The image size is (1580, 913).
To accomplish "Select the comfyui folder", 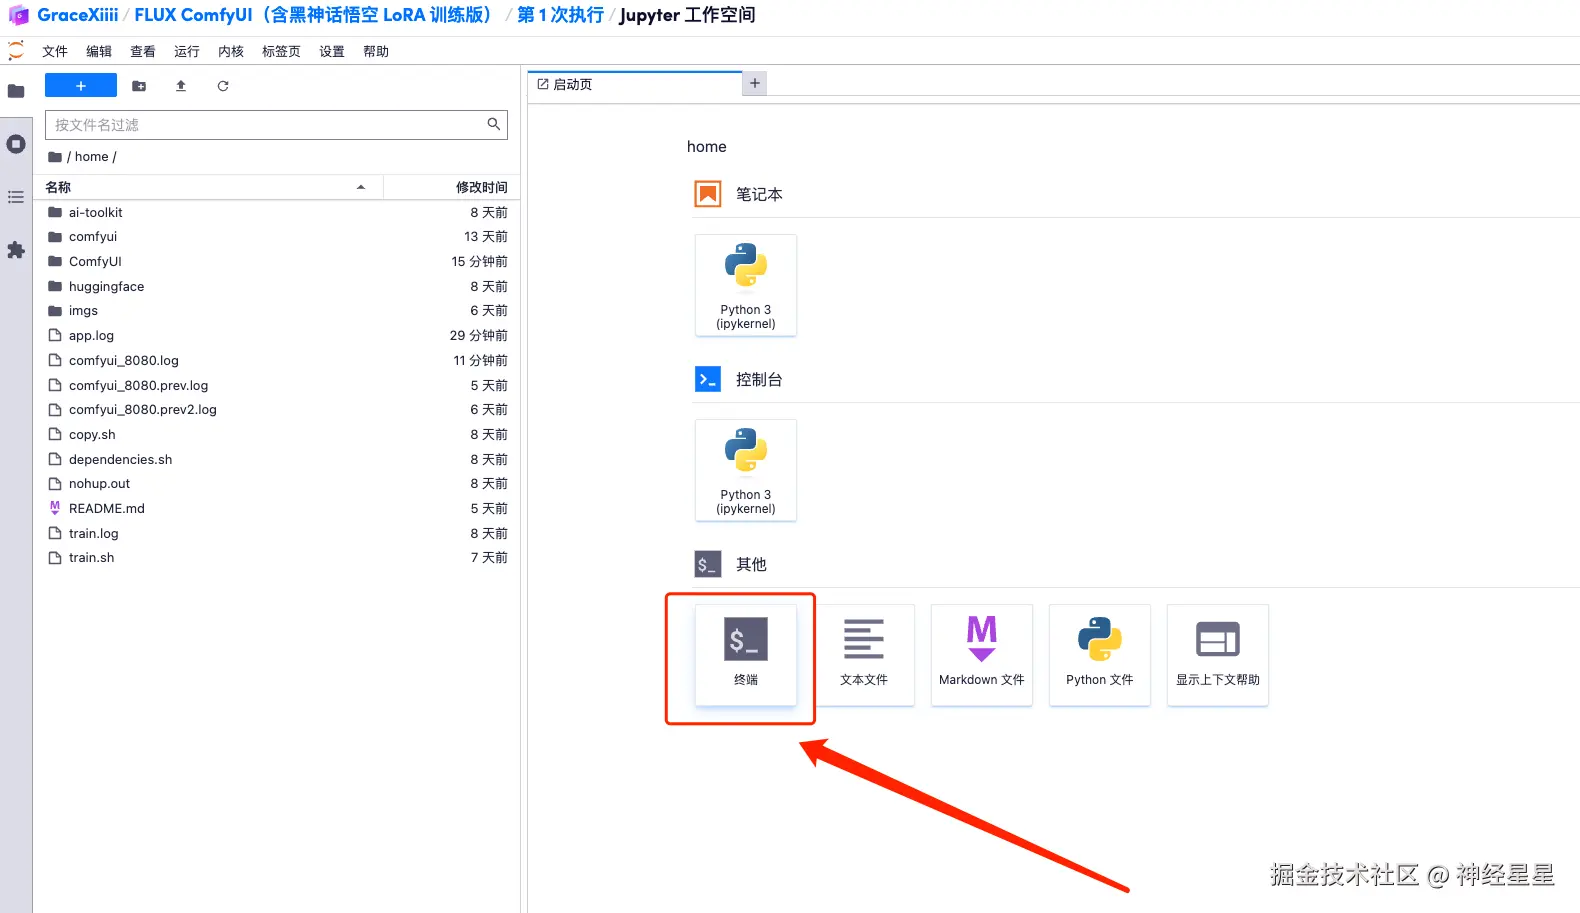I will (277, 237).
